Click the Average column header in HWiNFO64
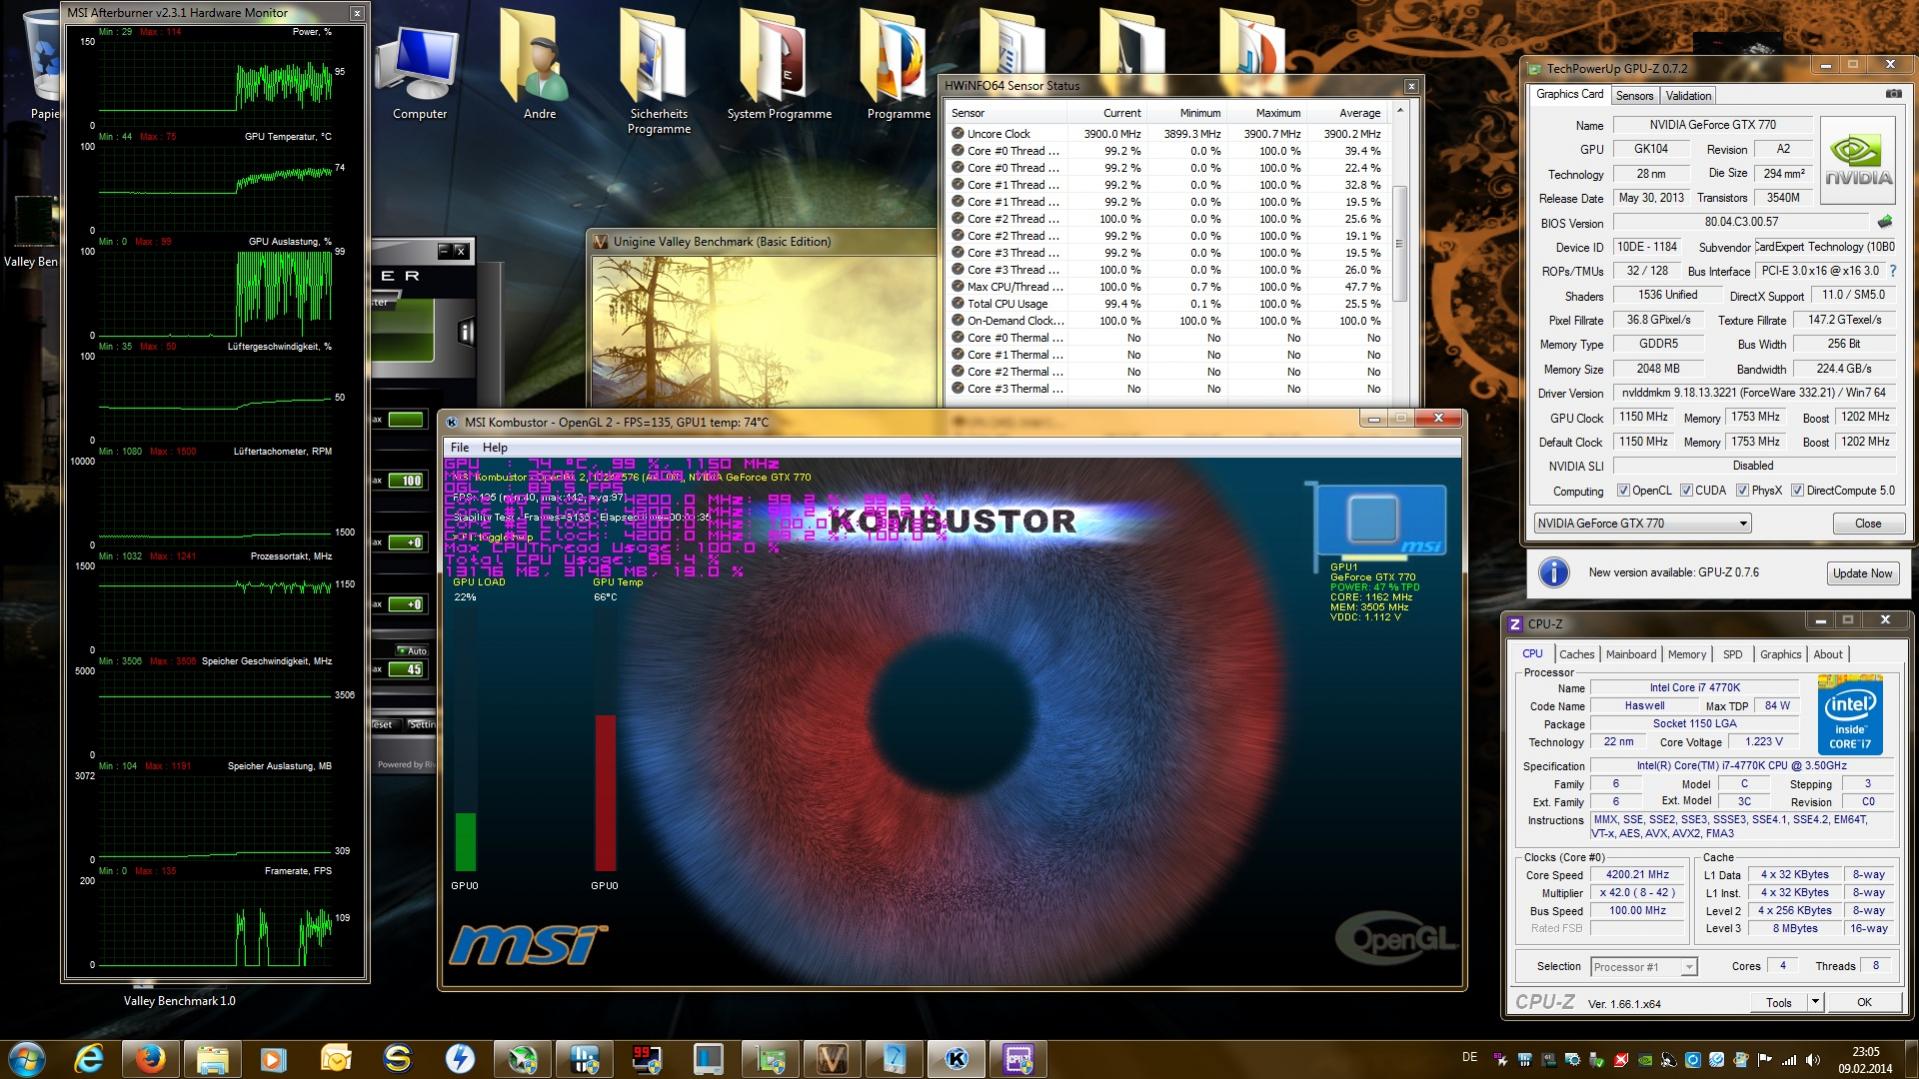The width and height of the screenshot is (1919, 1079). click(x=1346, y=113)
